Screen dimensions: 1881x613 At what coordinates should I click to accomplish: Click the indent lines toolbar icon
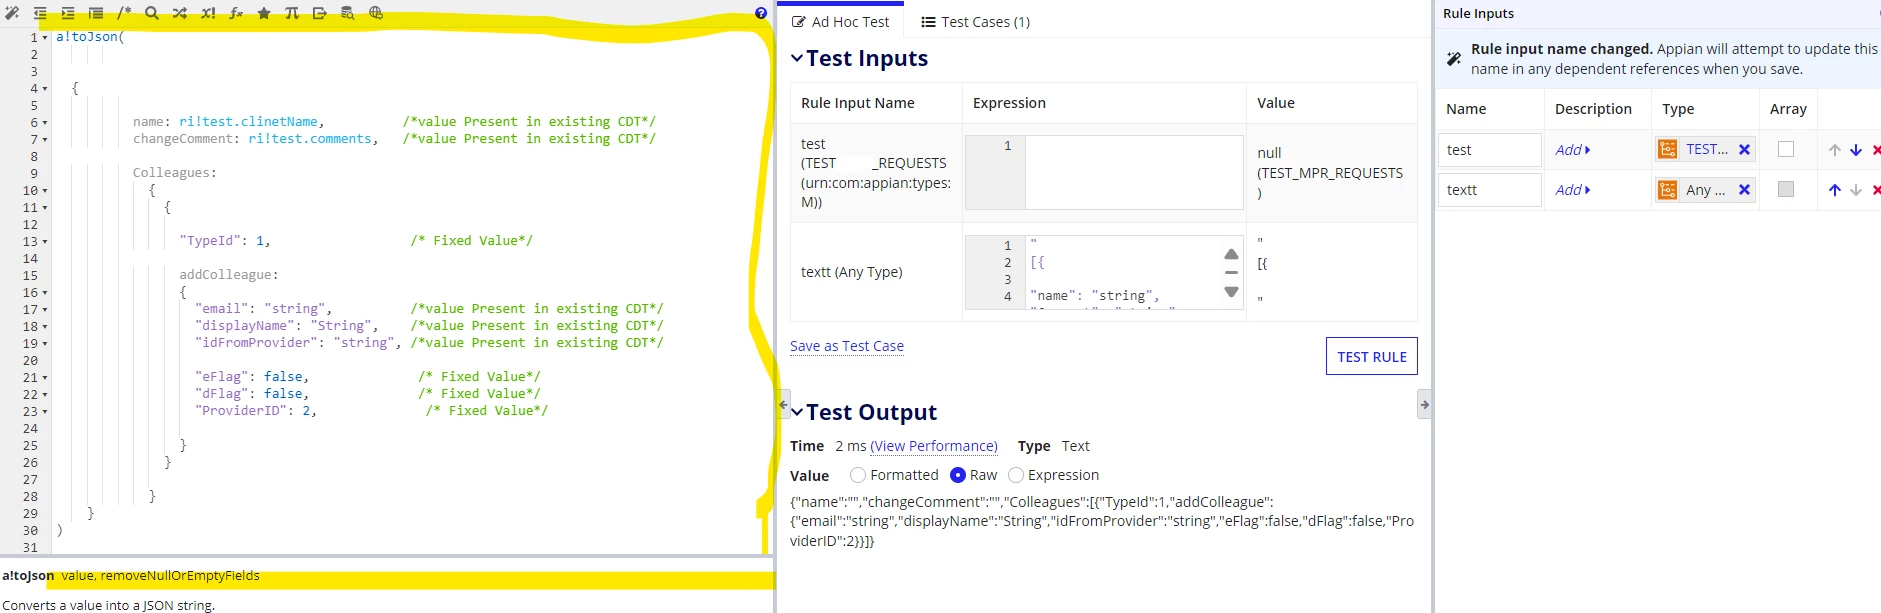68,13
